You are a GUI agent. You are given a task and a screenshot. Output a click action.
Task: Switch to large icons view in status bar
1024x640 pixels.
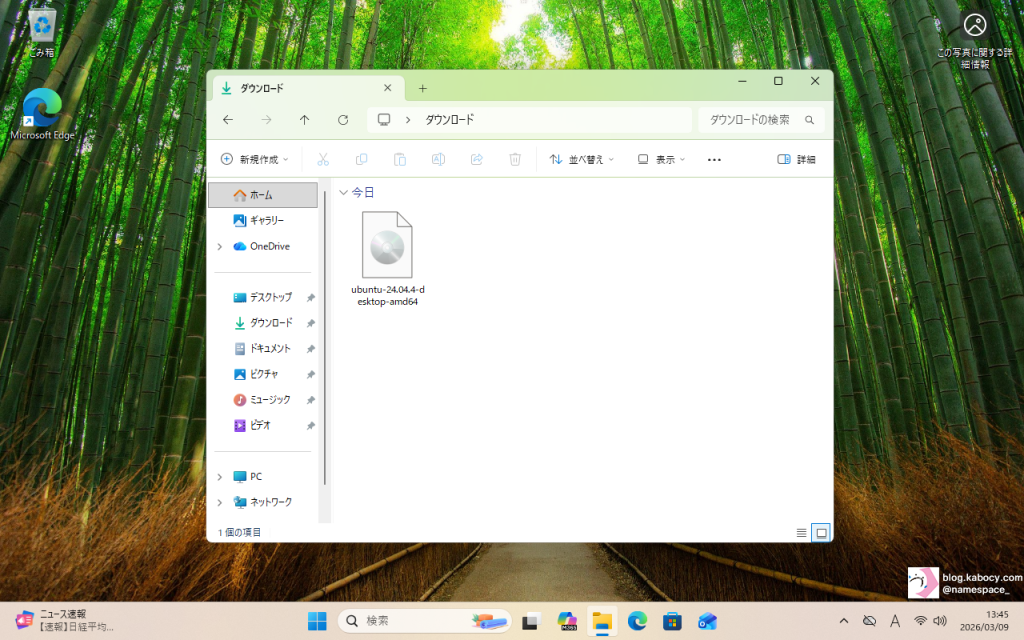pyautogui.click(x=821, y=532)
